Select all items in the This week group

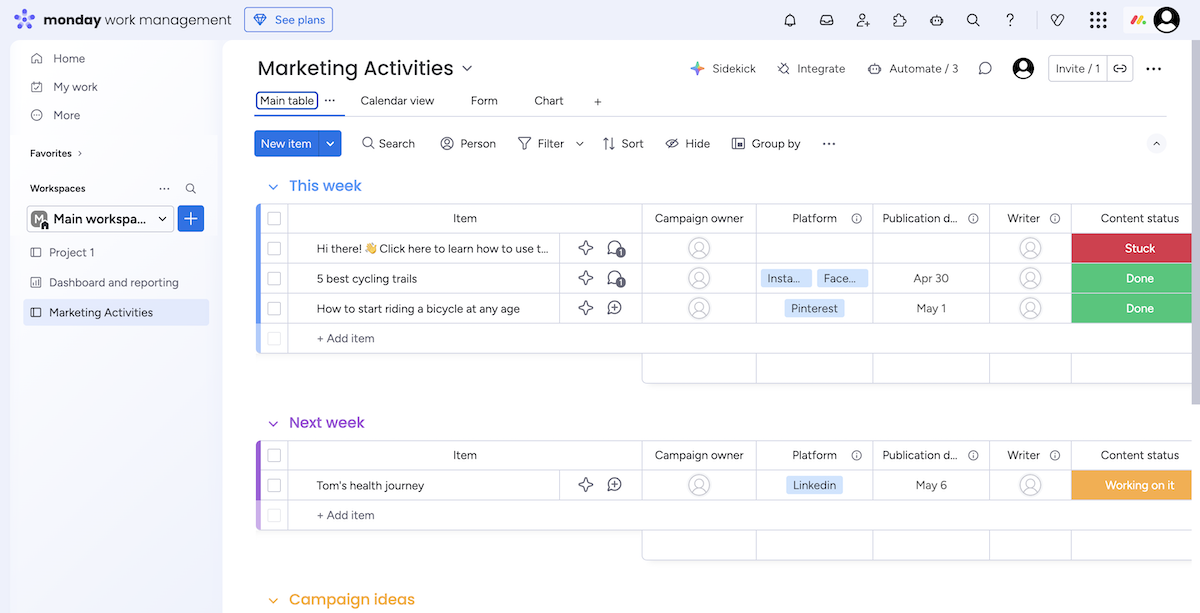(273, 218)
